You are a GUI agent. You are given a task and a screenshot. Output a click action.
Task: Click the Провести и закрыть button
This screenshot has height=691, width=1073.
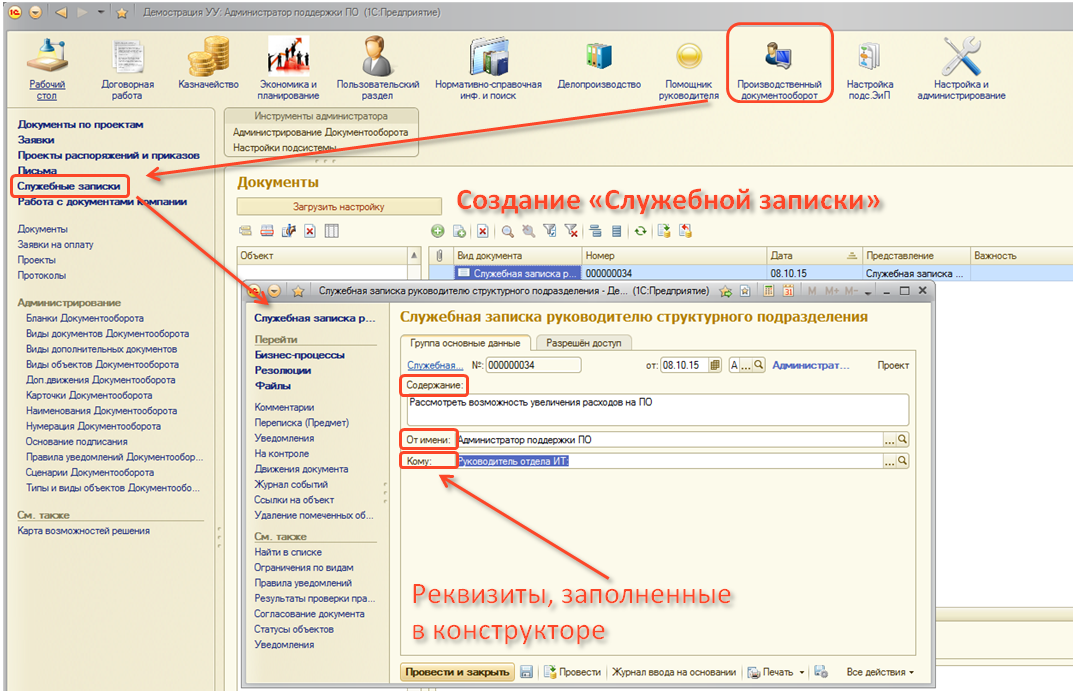457,672
